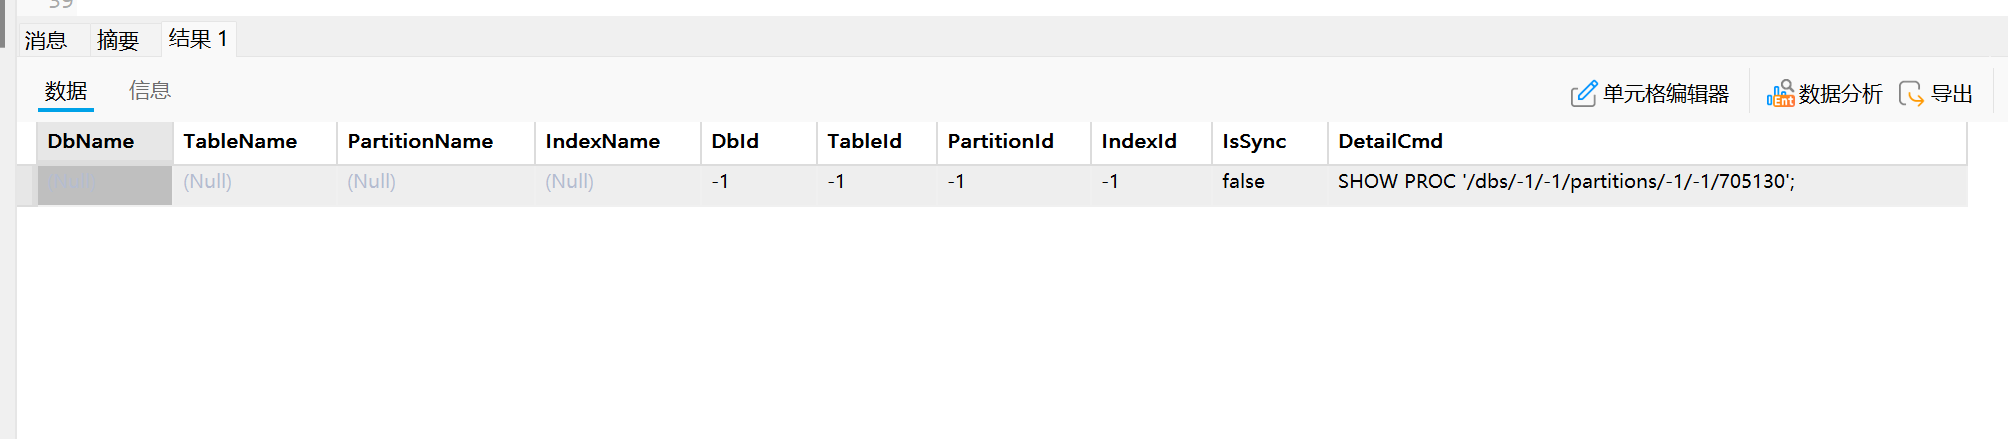Select the 数据 sub-tab
The image size is (2008, 439).
tap(66, 91)
